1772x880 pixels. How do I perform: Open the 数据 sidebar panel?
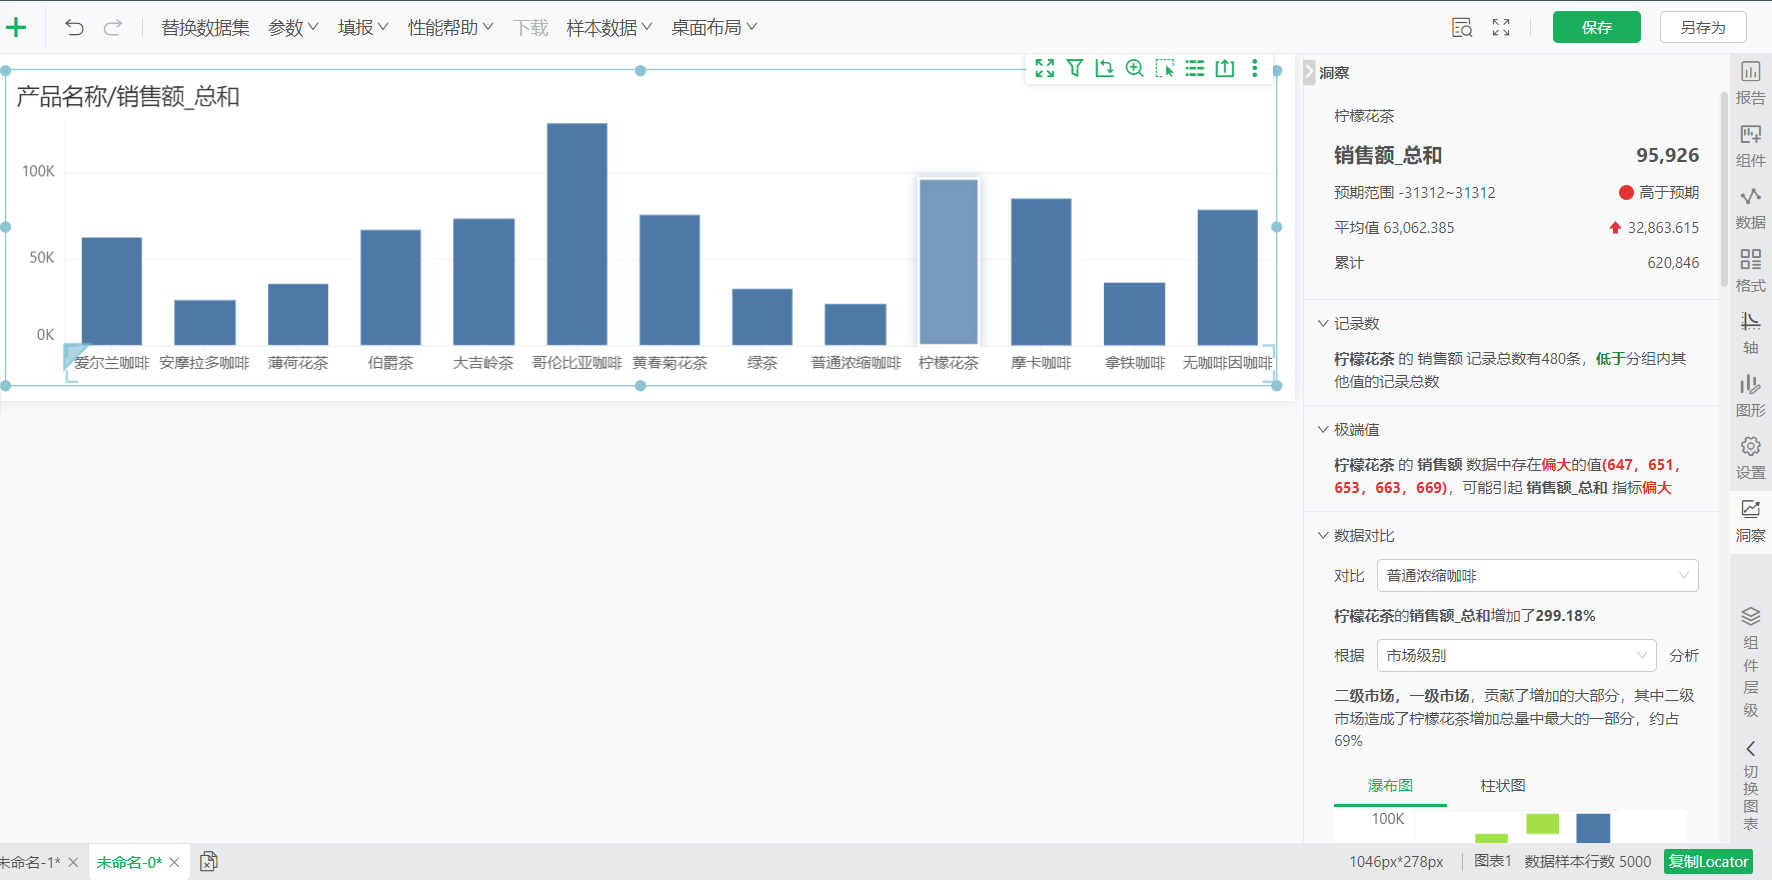[1751, 208]
